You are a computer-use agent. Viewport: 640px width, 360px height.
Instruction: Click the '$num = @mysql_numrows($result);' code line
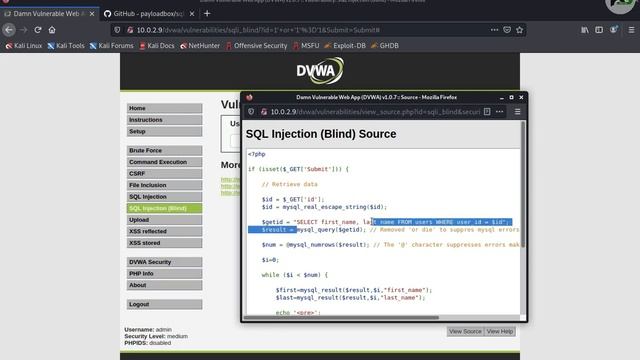316,245
